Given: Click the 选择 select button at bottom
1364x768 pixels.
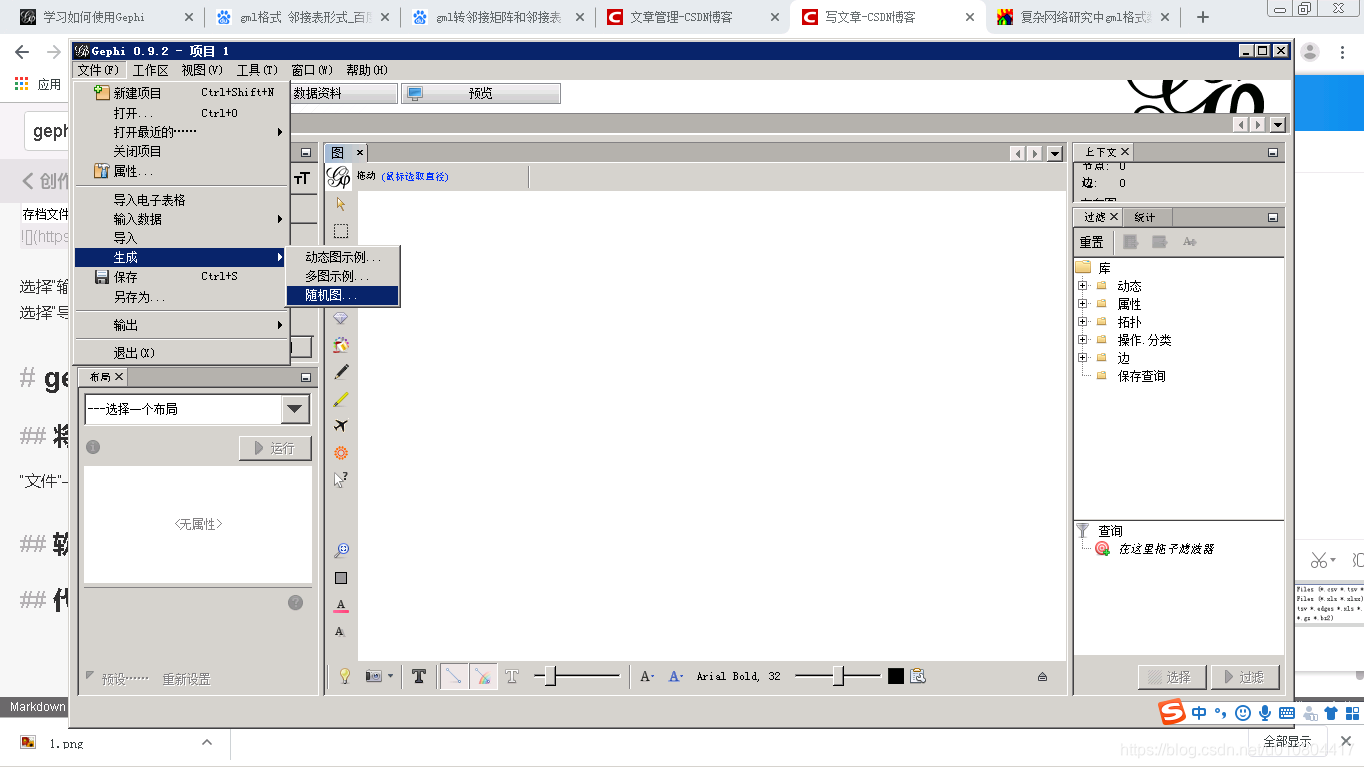Looking at the screenshot, I should 1172,677.
